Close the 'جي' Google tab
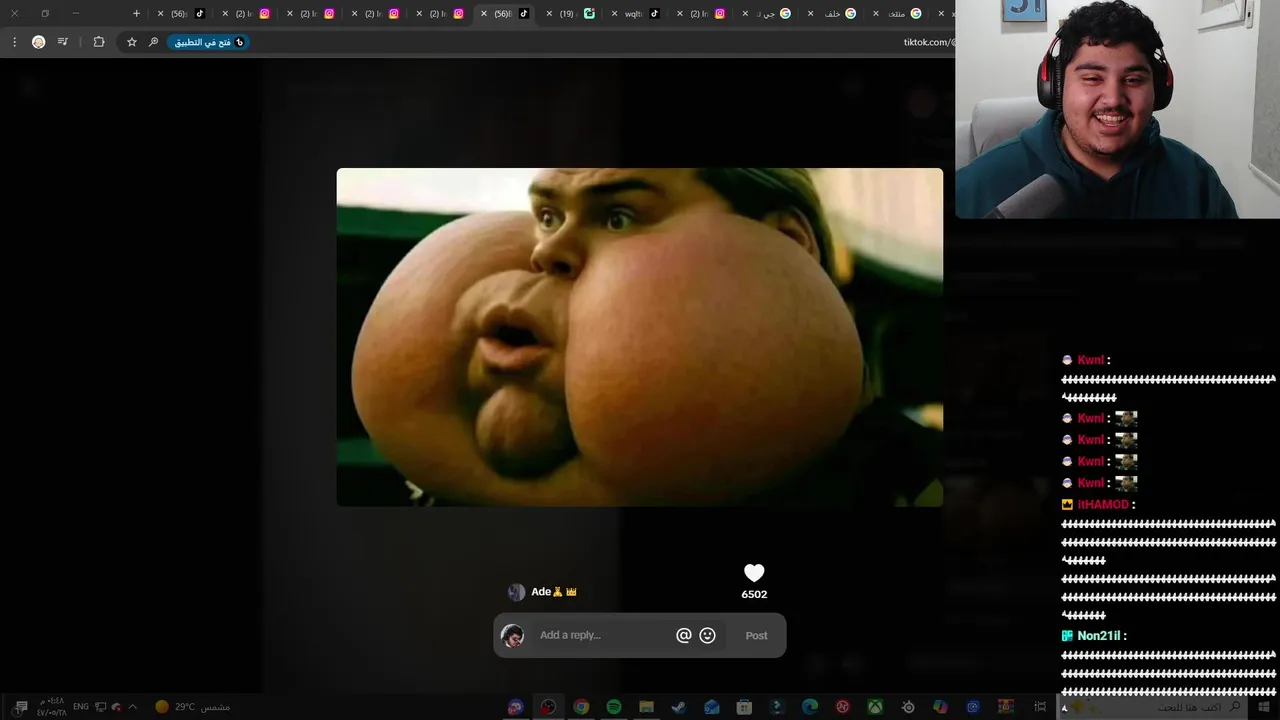This screenshot has height=720, width=1280. point(745,14)
